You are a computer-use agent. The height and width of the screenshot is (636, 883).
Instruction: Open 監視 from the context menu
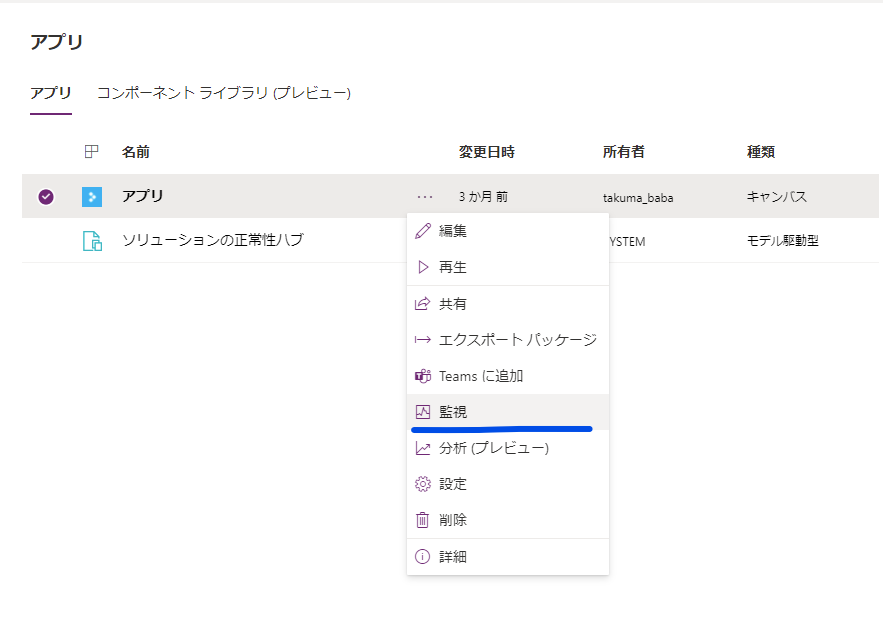click(x=508, y=412)
